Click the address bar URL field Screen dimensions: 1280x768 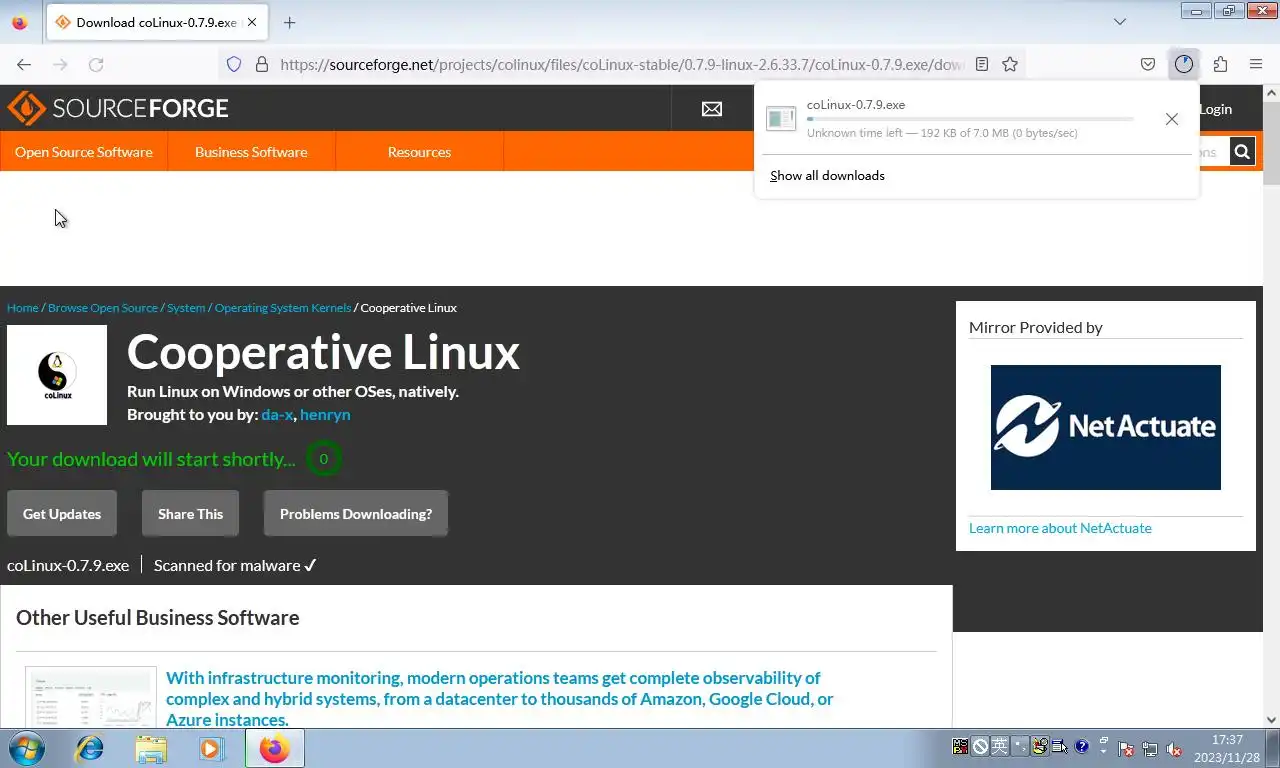tap(620, 64)
